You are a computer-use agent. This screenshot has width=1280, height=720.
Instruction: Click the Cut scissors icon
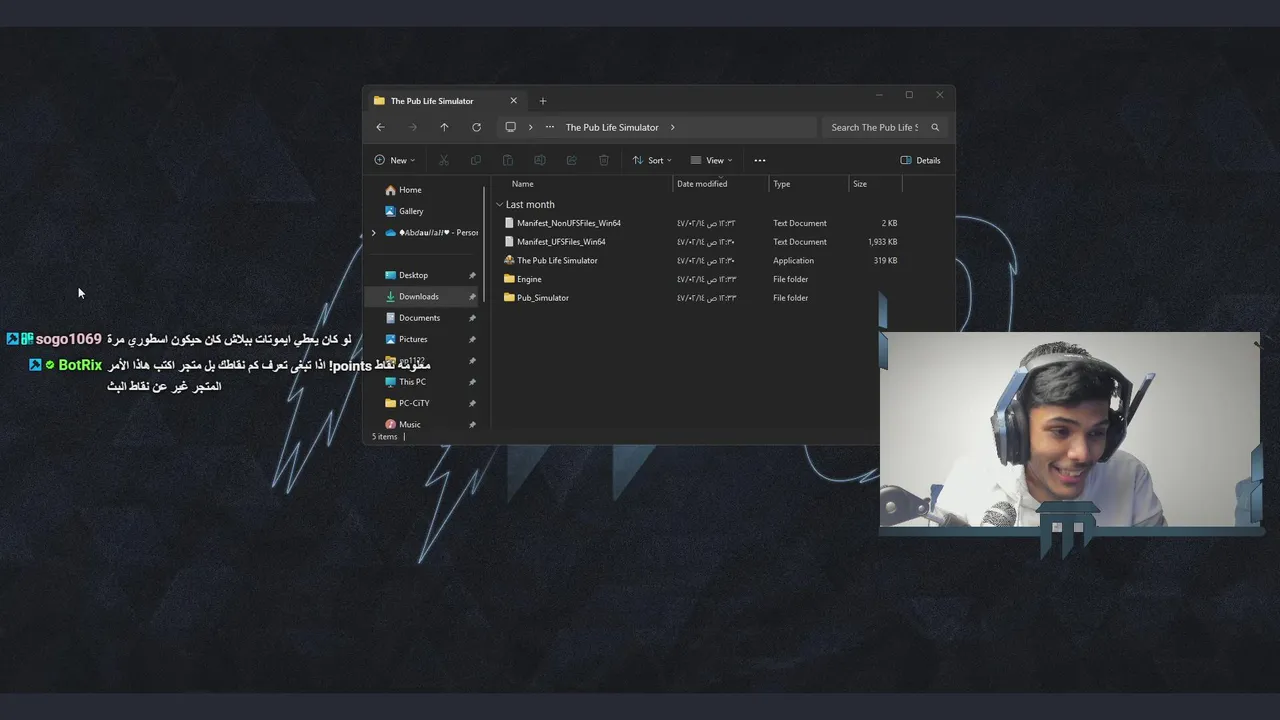point(444,160)
